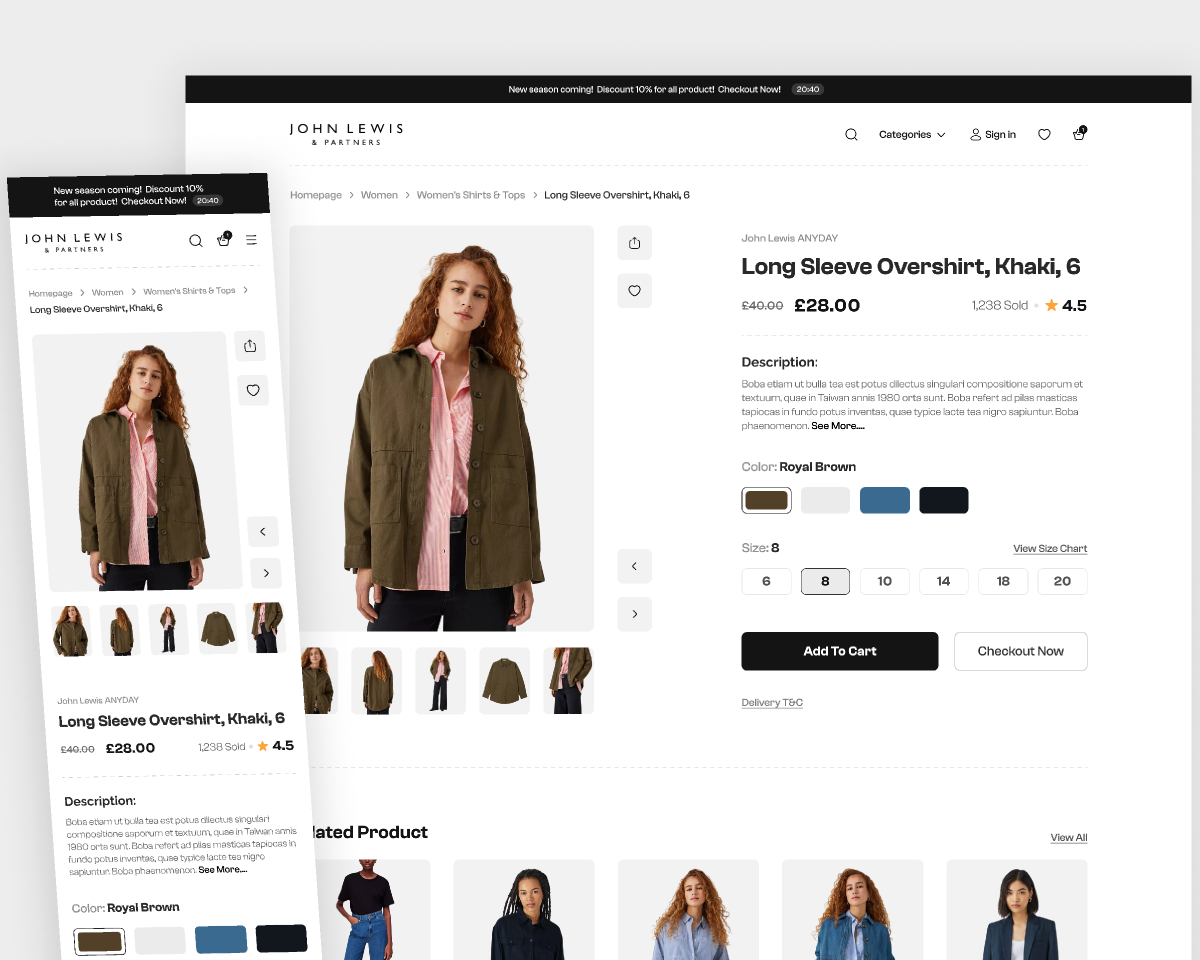Select size 6 option
1200x960 pixels.
(x=766, y=581)
